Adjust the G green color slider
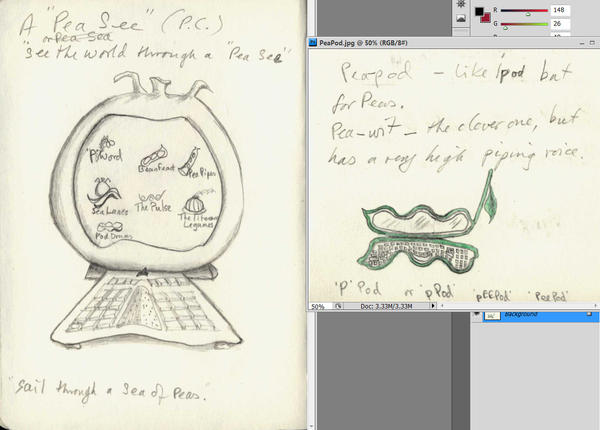 524,25
